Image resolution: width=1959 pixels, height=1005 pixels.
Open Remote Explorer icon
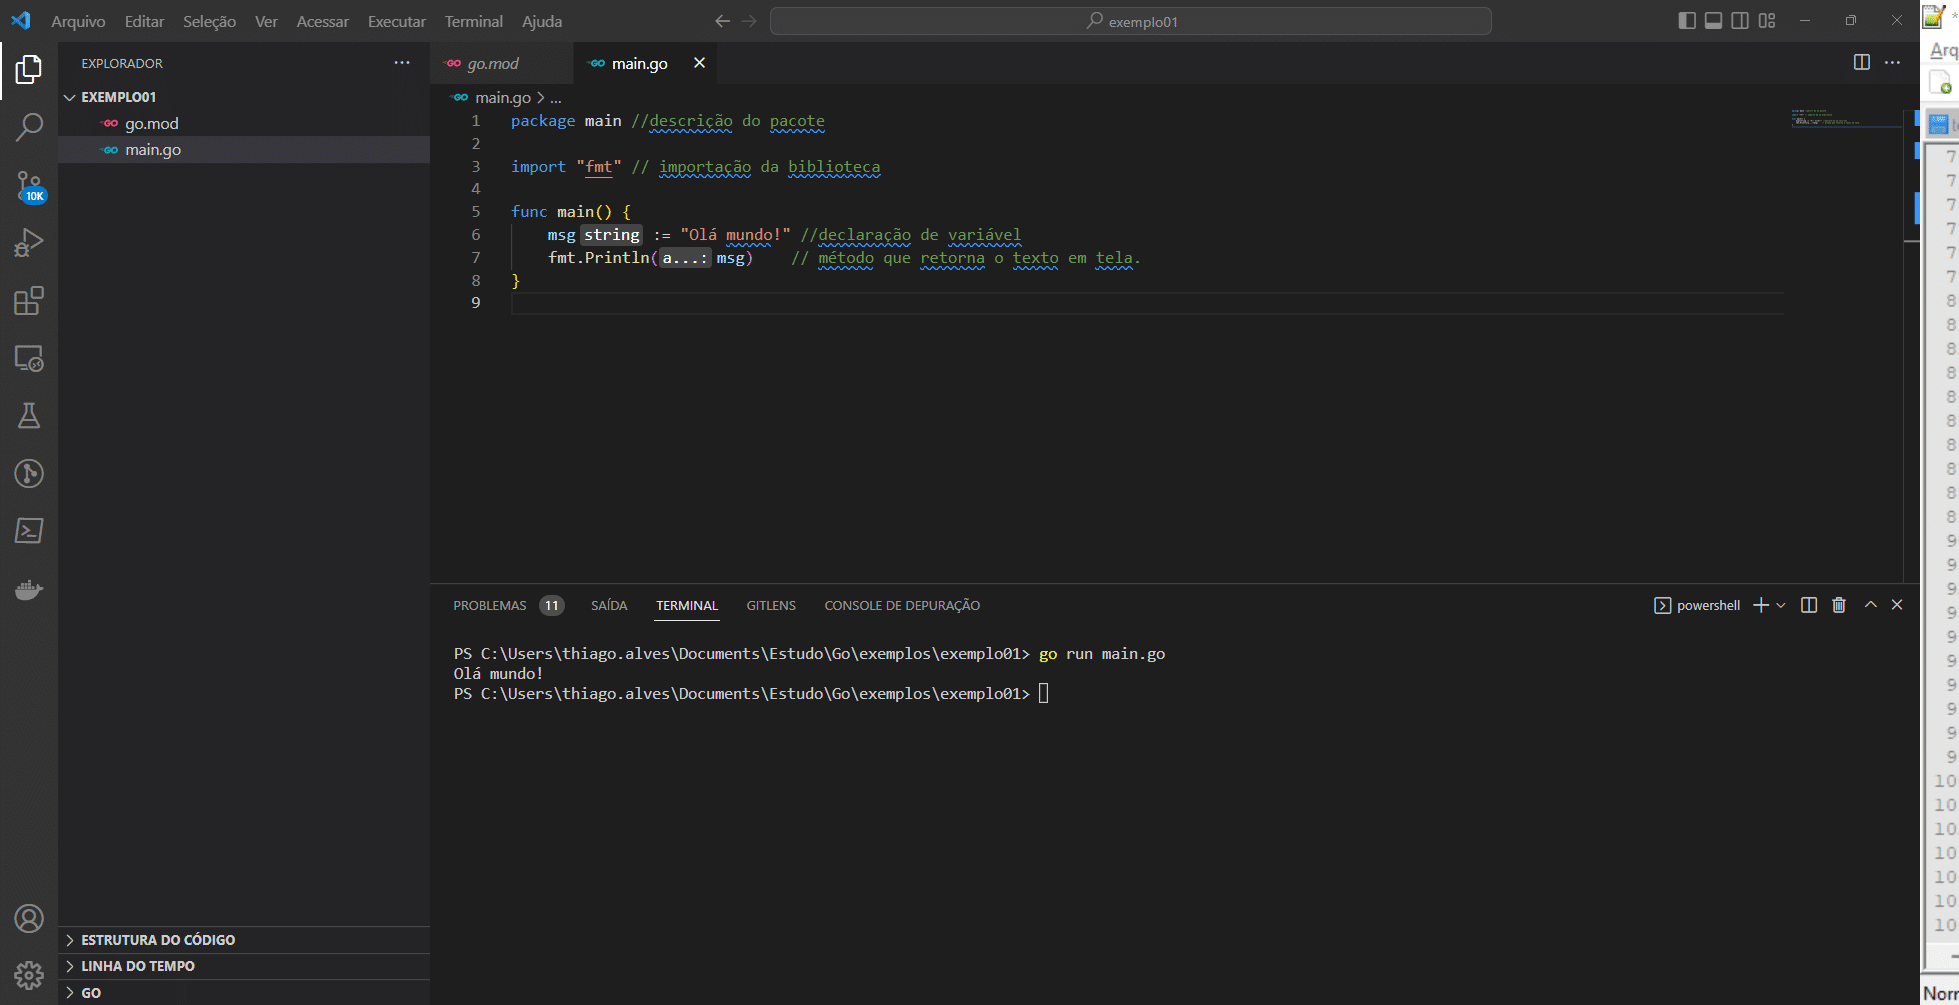point(29,358)
